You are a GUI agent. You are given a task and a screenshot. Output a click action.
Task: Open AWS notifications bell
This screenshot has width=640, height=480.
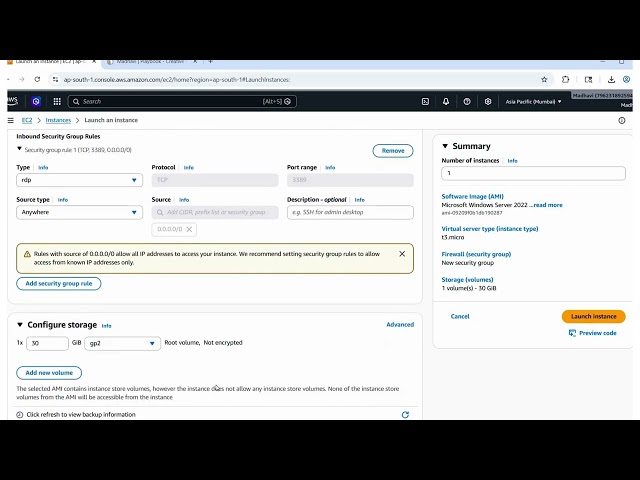point(446,101)
